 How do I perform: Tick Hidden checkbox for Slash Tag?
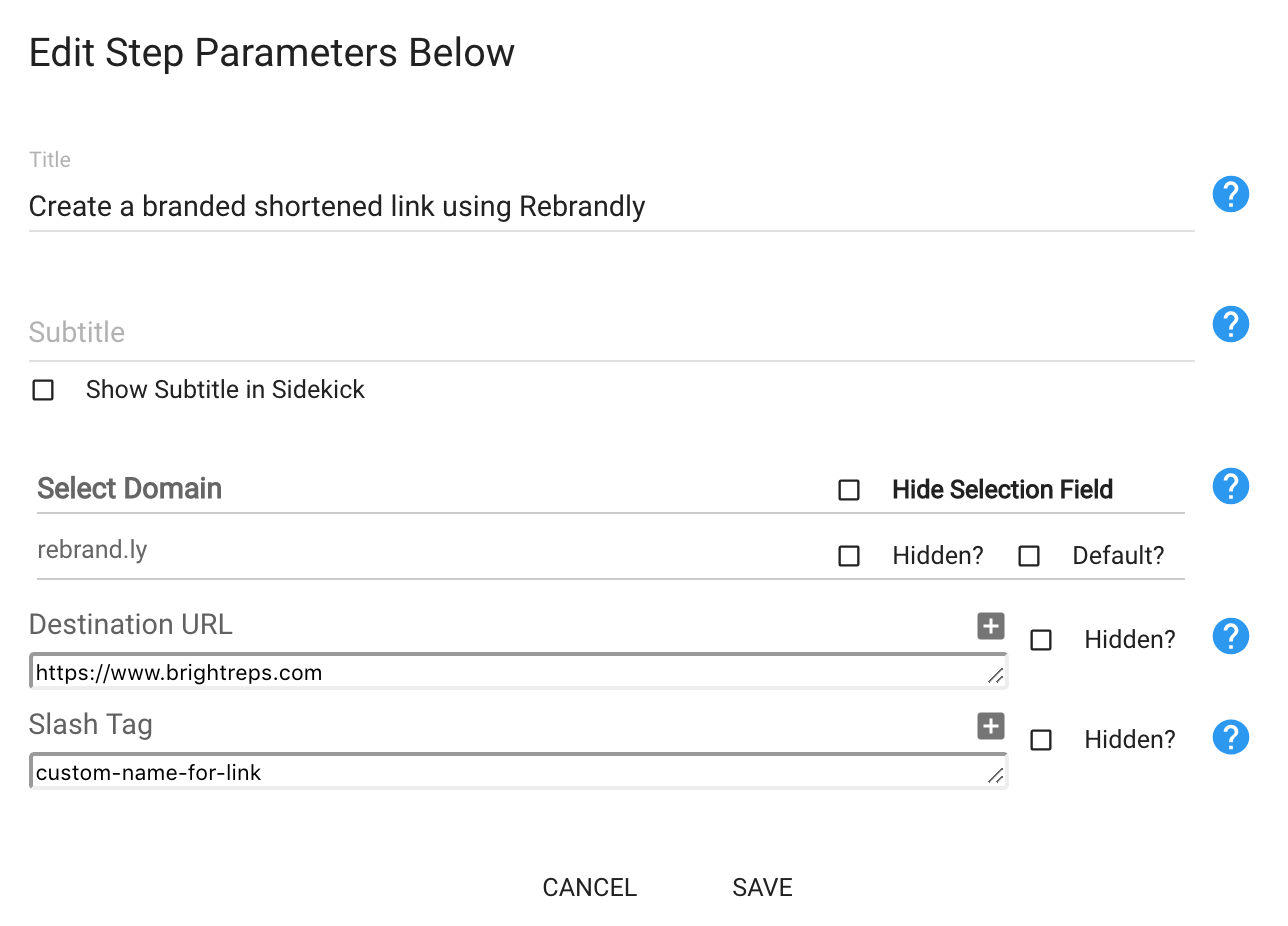pyautogui.click(x=1041, y=740)
